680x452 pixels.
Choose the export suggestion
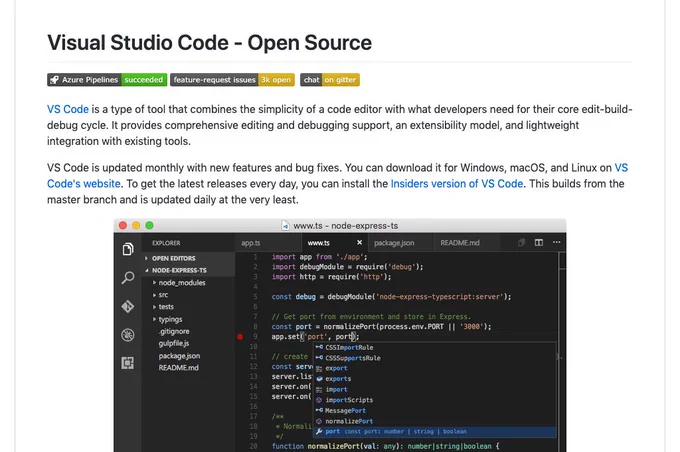[435, 368]
